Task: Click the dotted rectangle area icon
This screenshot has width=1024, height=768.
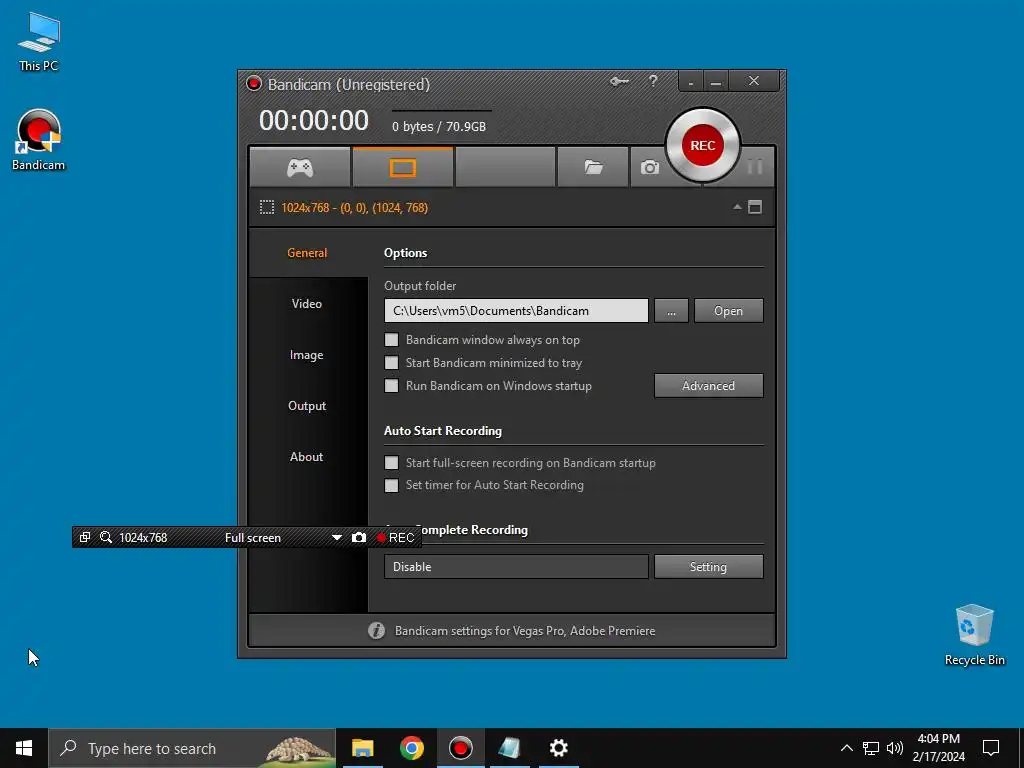Action: point(266,208)
